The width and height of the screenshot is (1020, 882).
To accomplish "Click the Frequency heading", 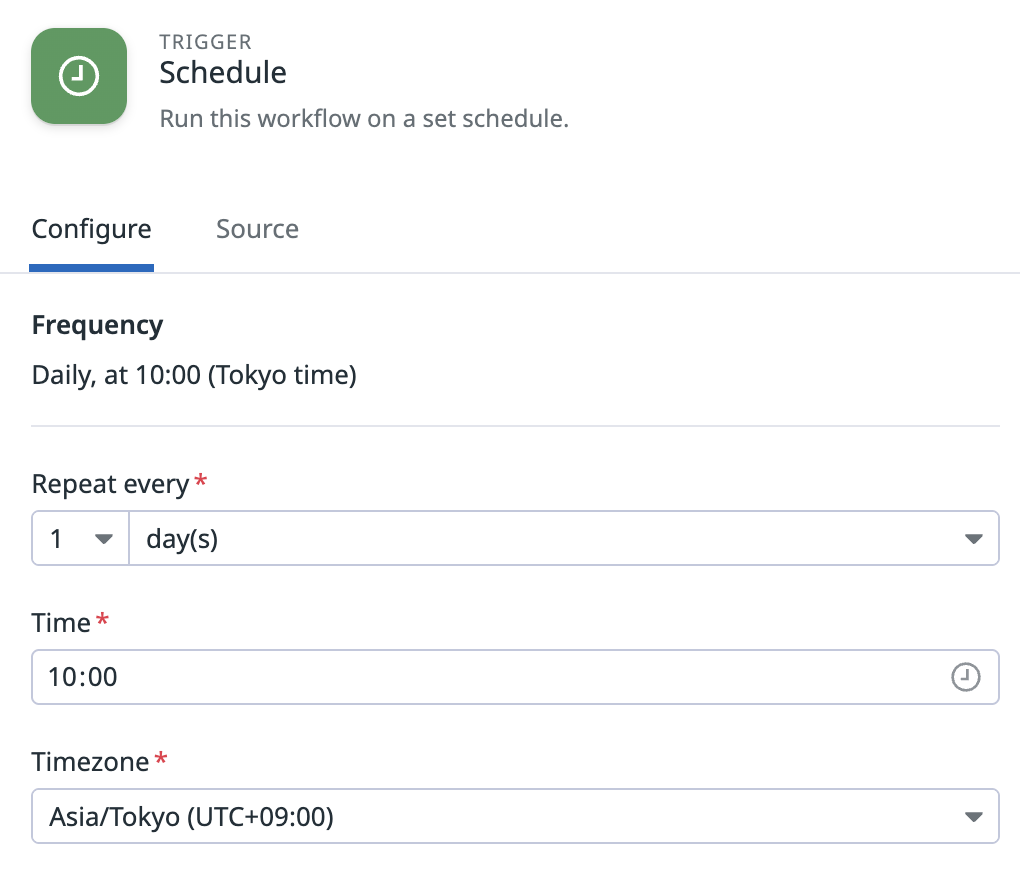I will [98, 325].
